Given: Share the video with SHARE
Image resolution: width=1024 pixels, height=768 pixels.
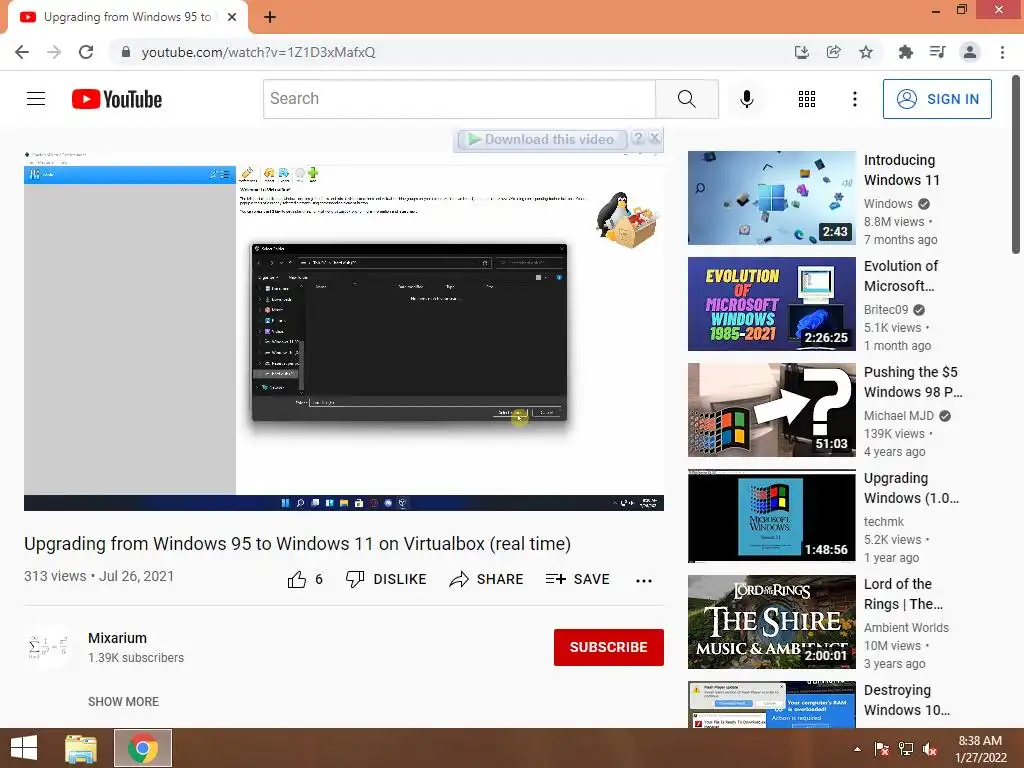Looking at the screenshot, I should click(487, 579).
